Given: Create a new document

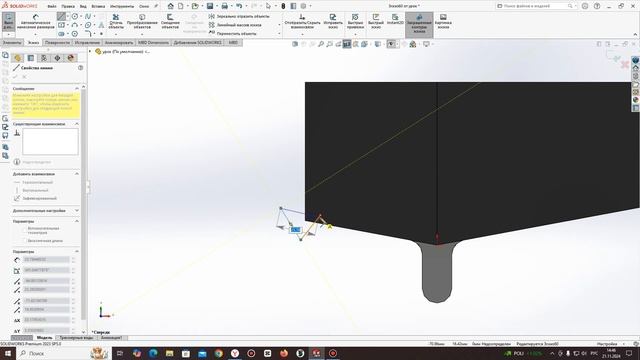Looking at the screenshot, I should (x=180, y=6).
